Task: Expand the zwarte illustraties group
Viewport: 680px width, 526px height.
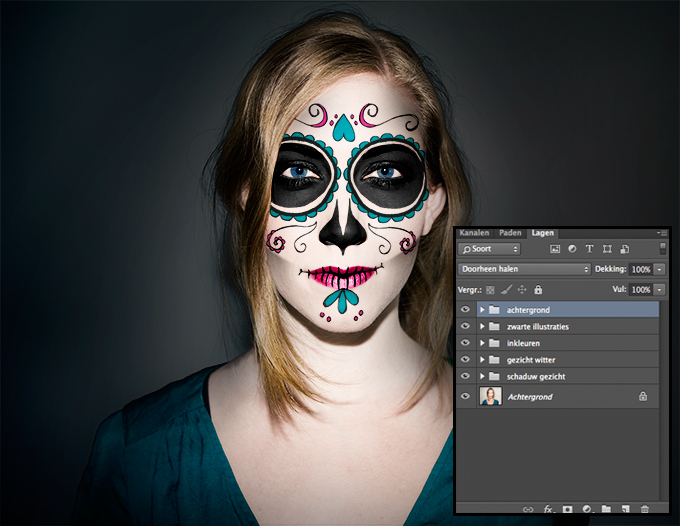Action: click(482, 326)
